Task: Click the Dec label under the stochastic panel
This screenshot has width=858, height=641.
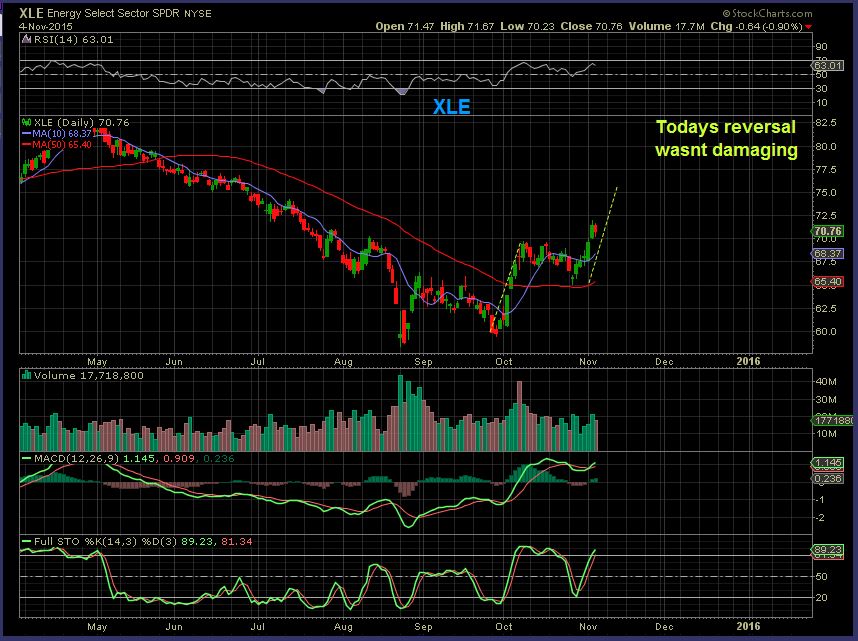Action: pos(664,627)
